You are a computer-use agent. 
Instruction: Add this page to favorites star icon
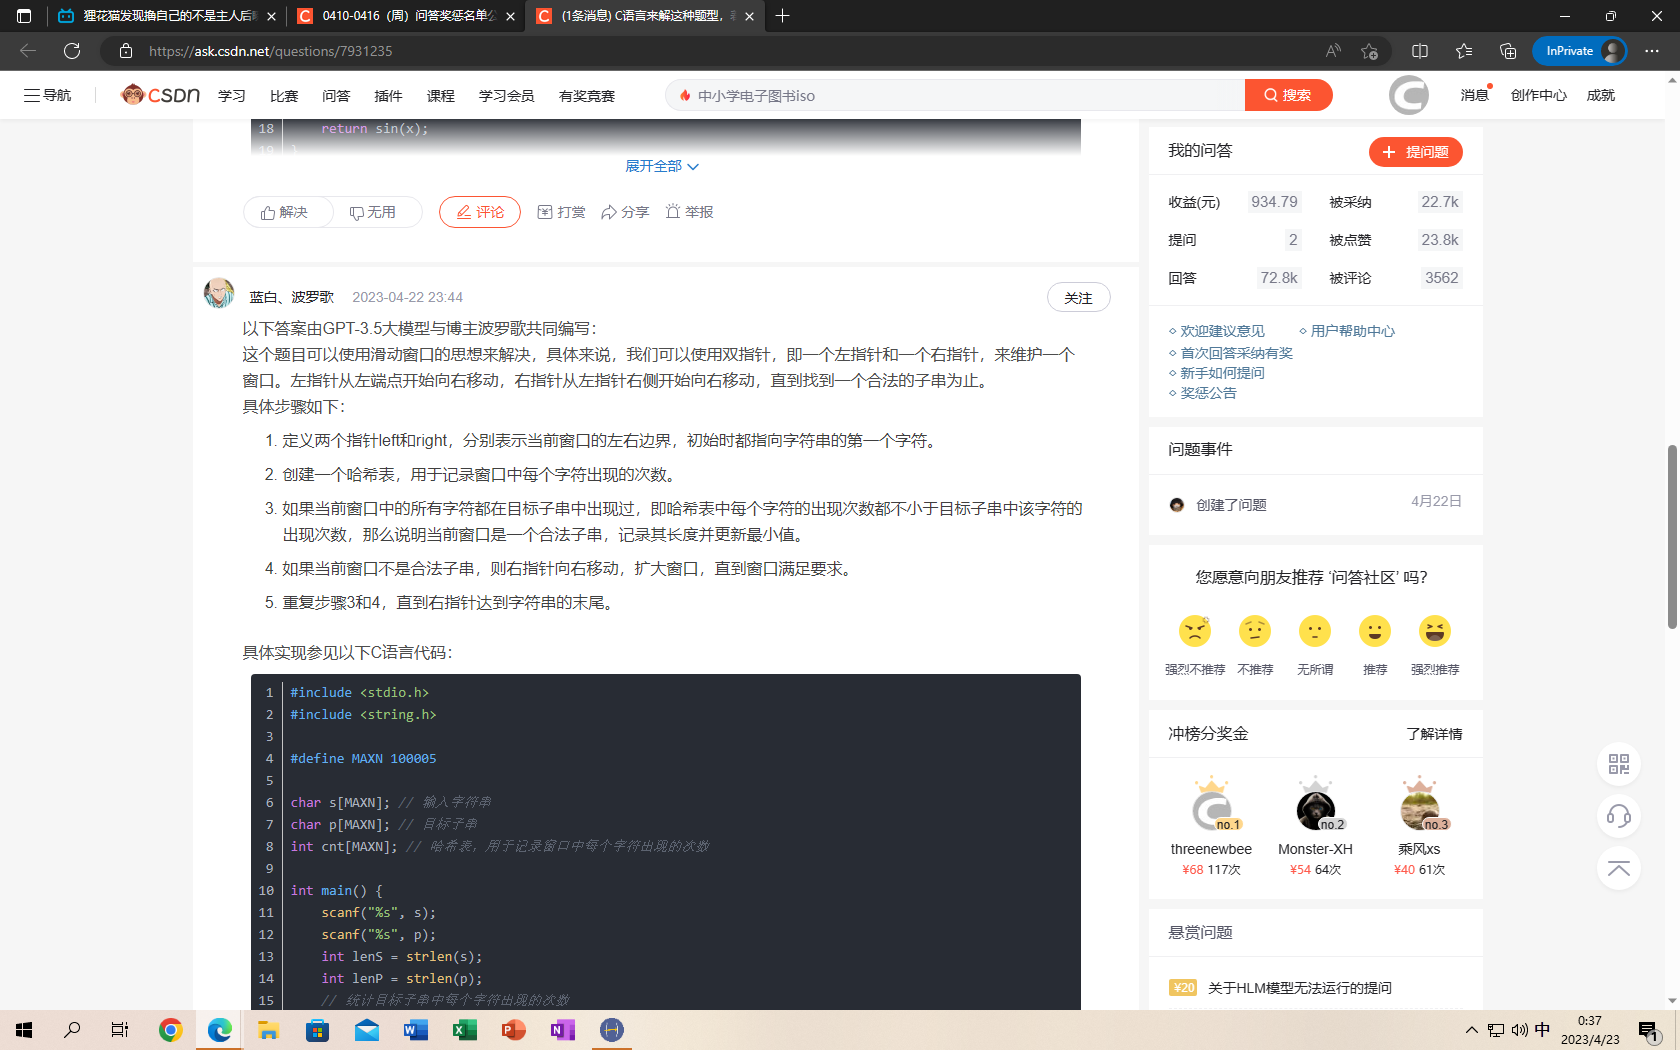[x=1370, y=51]
